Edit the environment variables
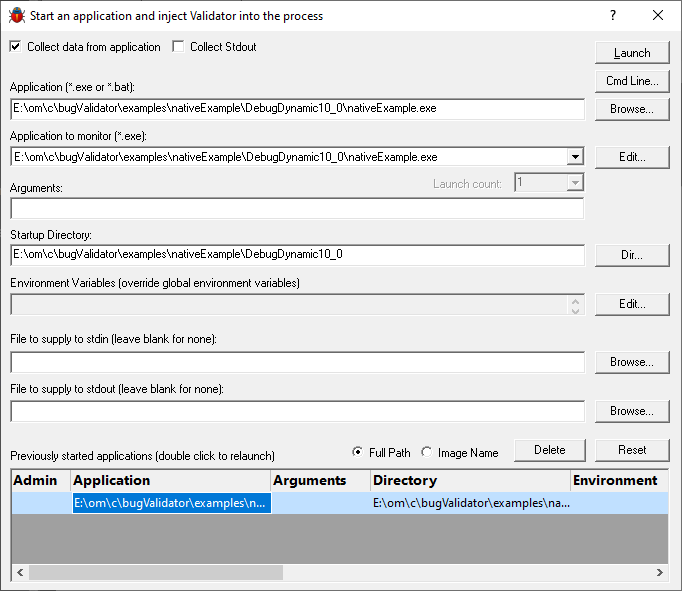The width and height of the screenshot is (682, 591). coord(632,304)
